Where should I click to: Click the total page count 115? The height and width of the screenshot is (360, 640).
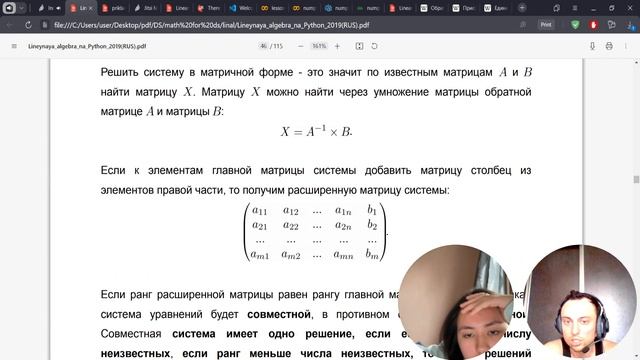278,46
